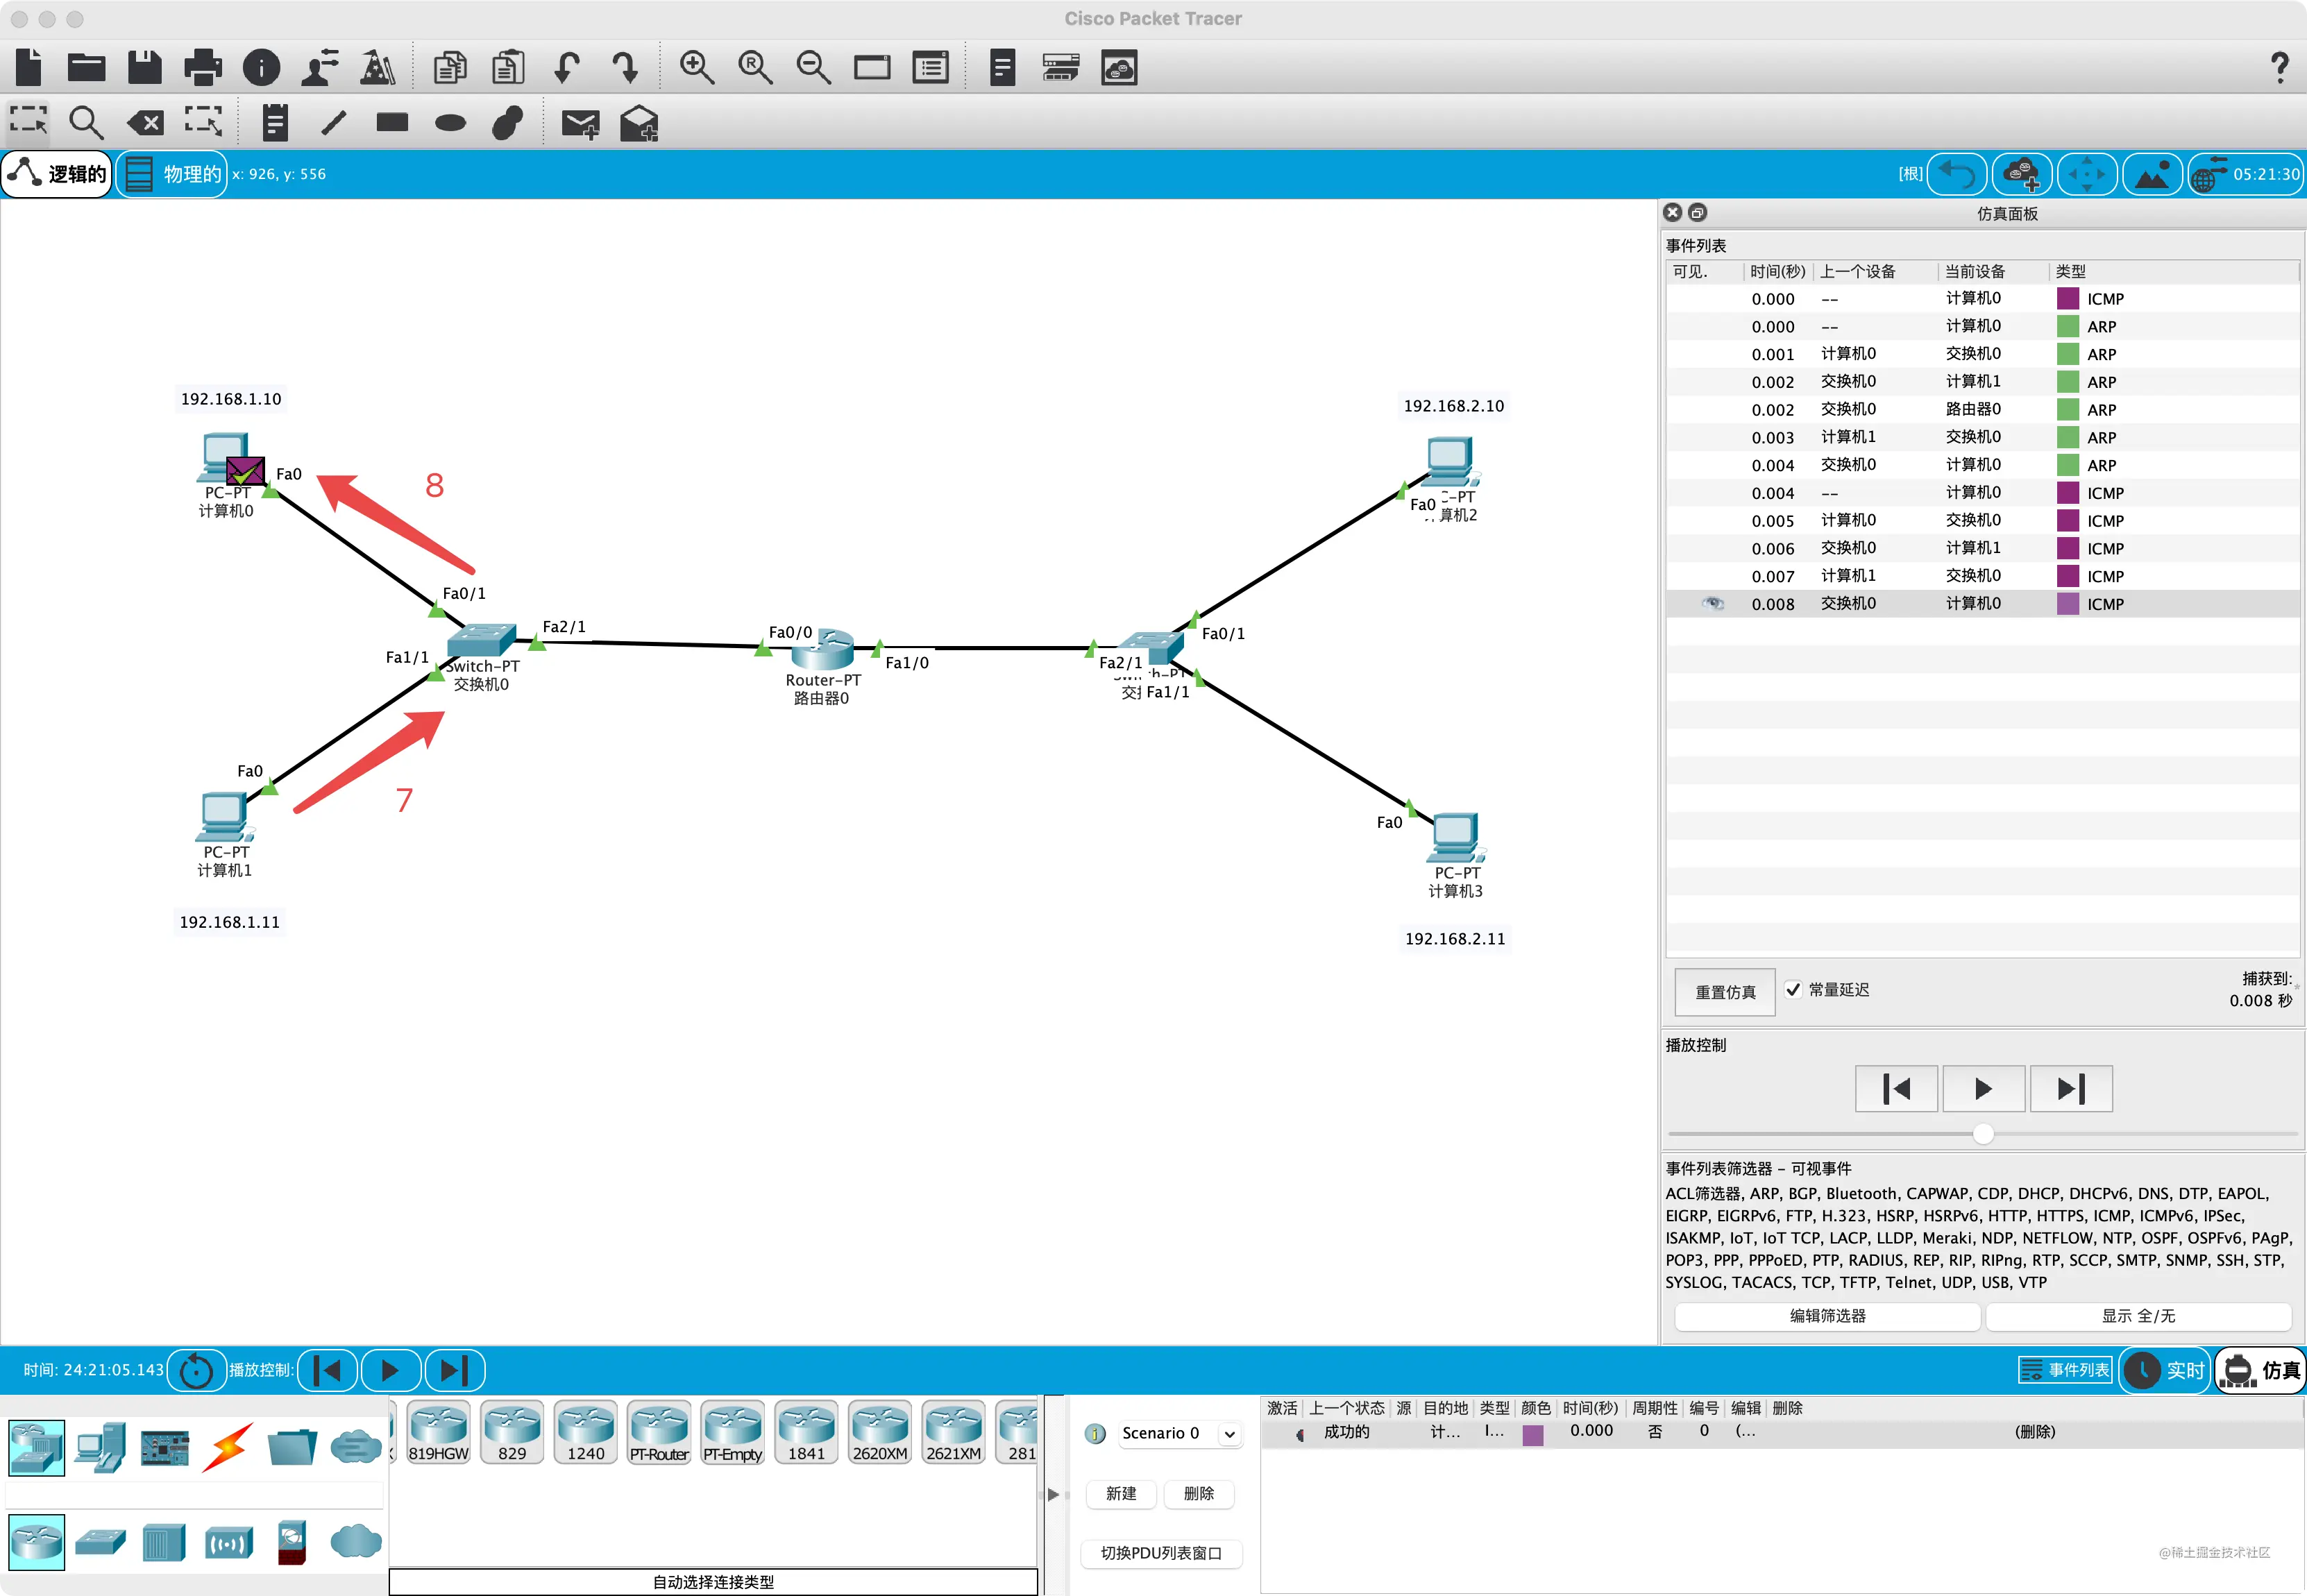2307x1596 pixels.
Task: Click the 删除 scenario button
Action: (1198, 1493)
